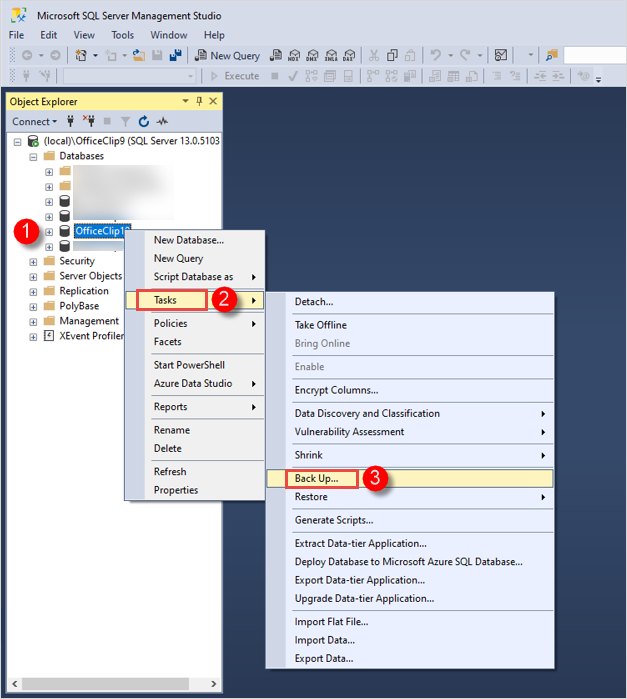627x699 pixels.
Task: Click the Copy toolbar icon
Action: point(392,55)
